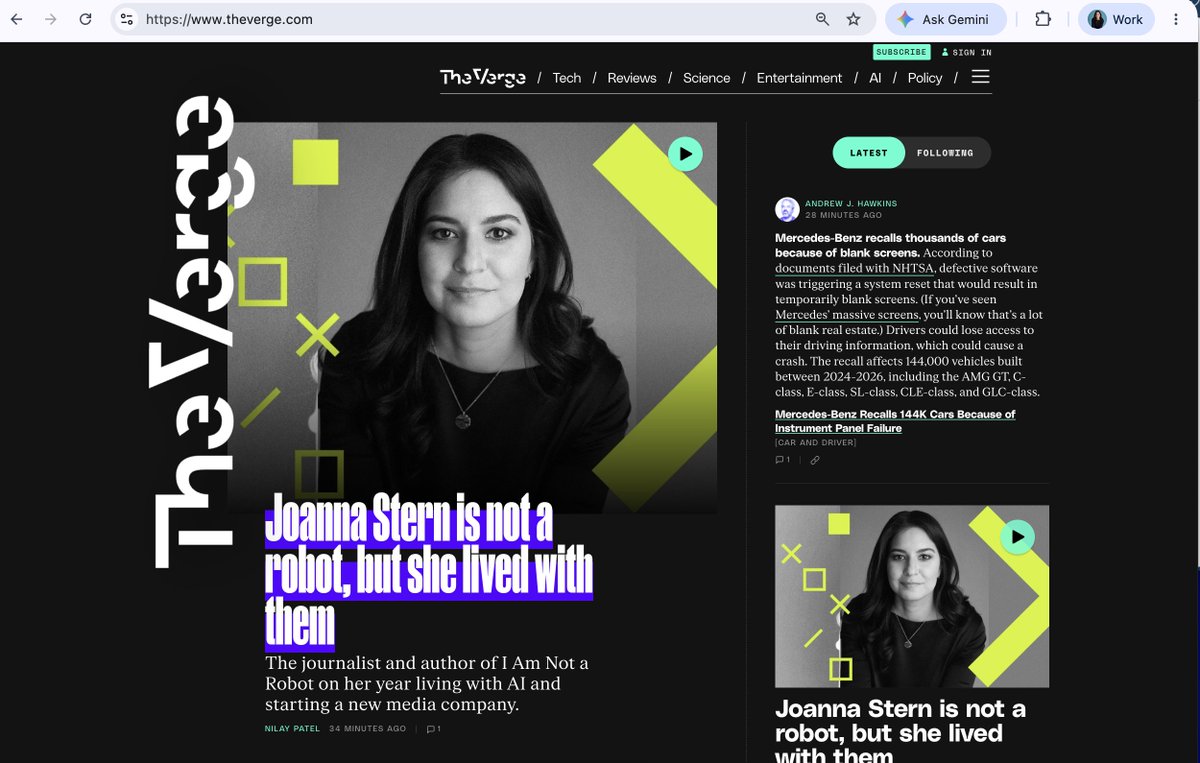Click '[CAR AND DRIVER]' source label
The height and width of the screenshot is (763, 1200).
tap(816, 443)
